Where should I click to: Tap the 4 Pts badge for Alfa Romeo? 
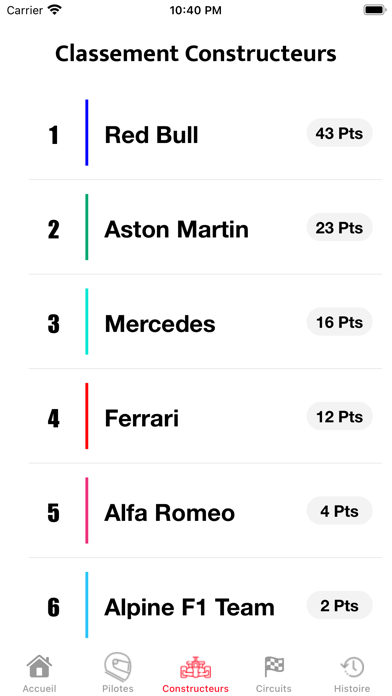coord(340,511)
